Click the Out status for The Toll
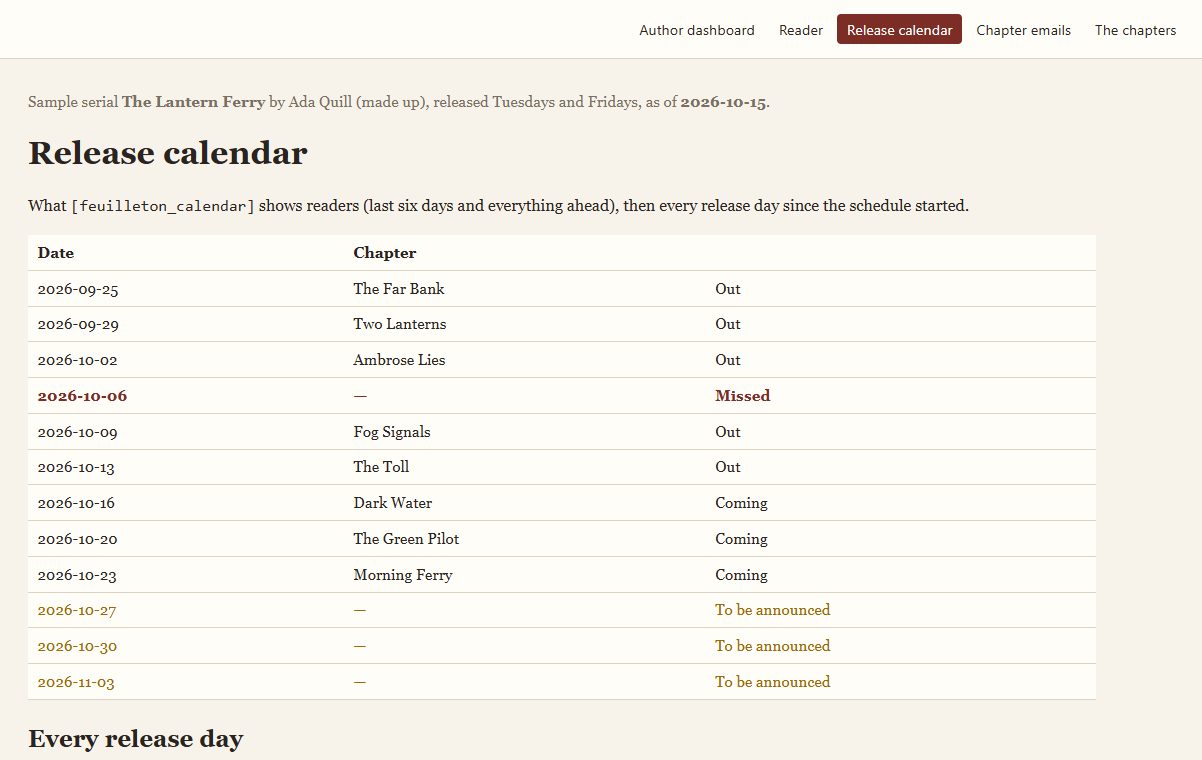This screenshot has height=760, width=1202. pyautogui.click(x=728, y=467)
